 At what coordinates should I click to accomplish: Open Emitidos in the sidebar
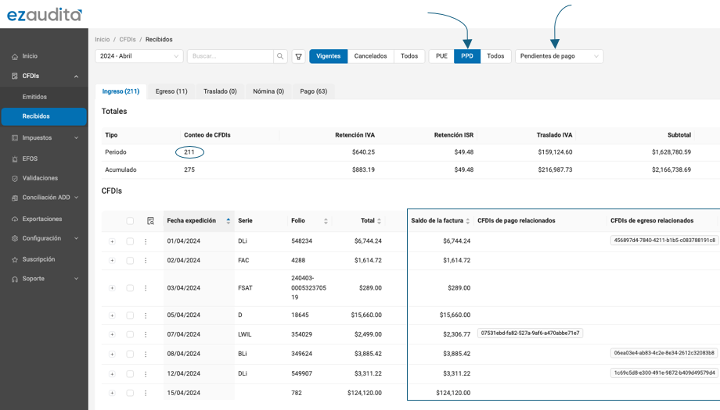(36, 96)
